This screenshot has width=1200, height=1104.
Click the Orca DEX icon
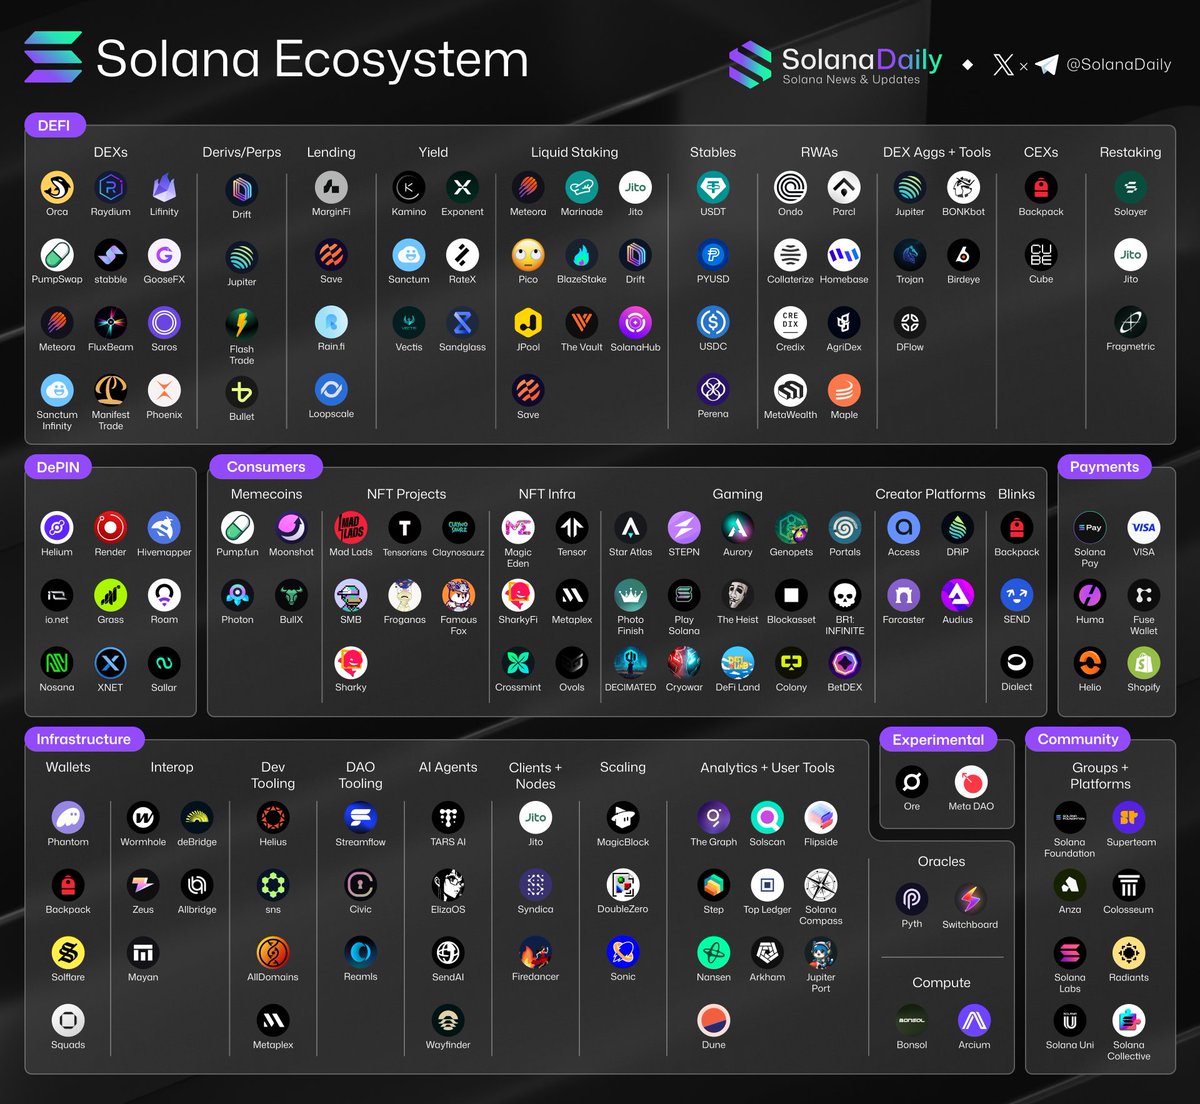click(x=57, y=187)
